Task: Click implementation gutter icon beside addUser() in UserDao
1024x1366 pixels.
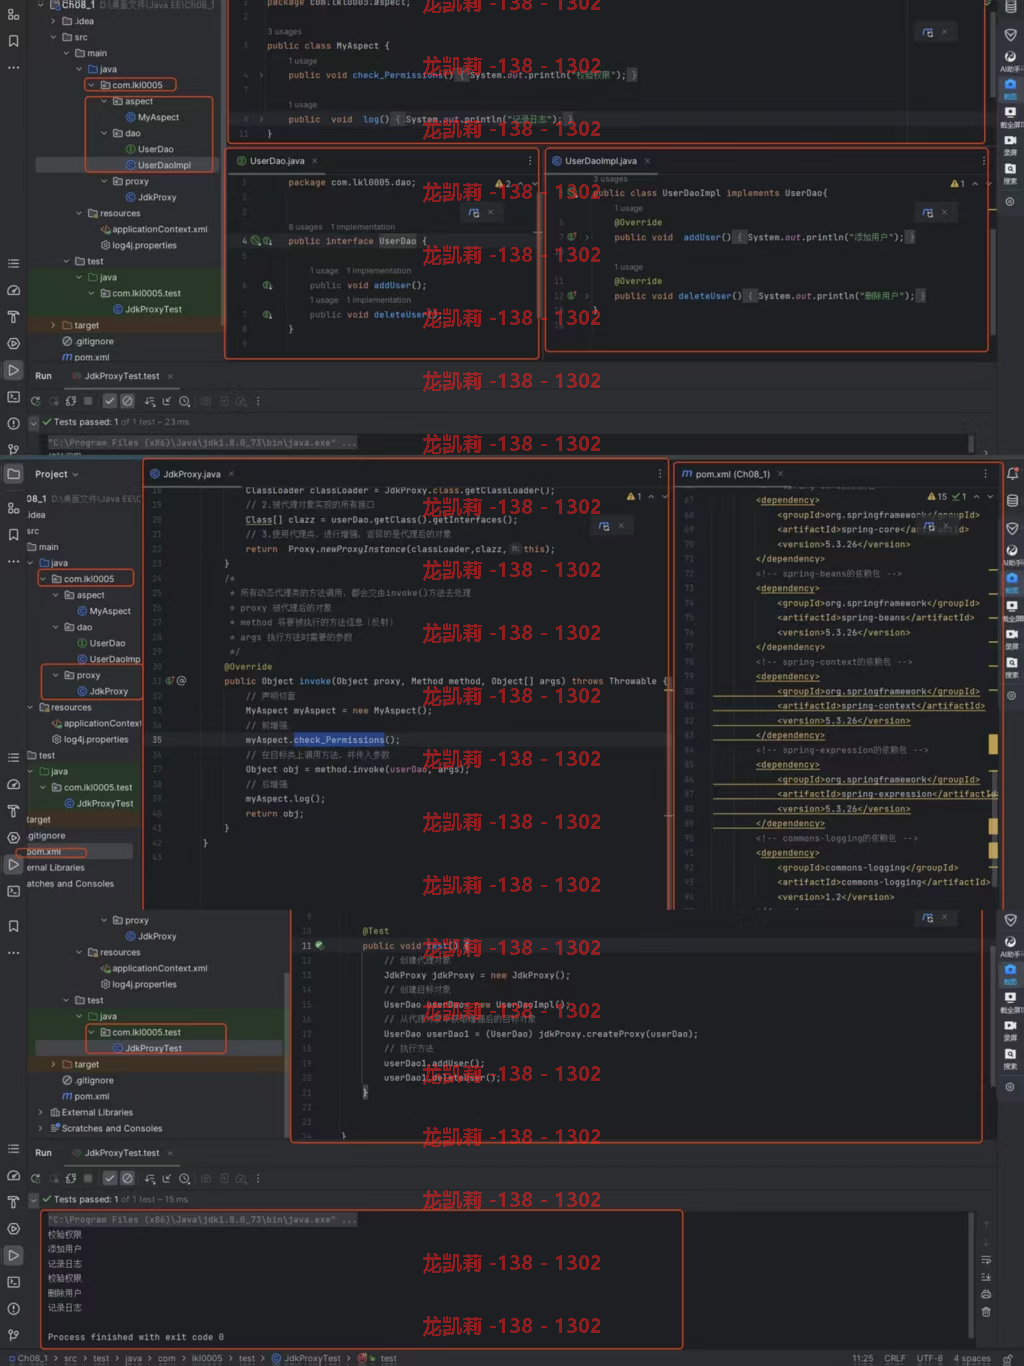Action: (267, 285)
